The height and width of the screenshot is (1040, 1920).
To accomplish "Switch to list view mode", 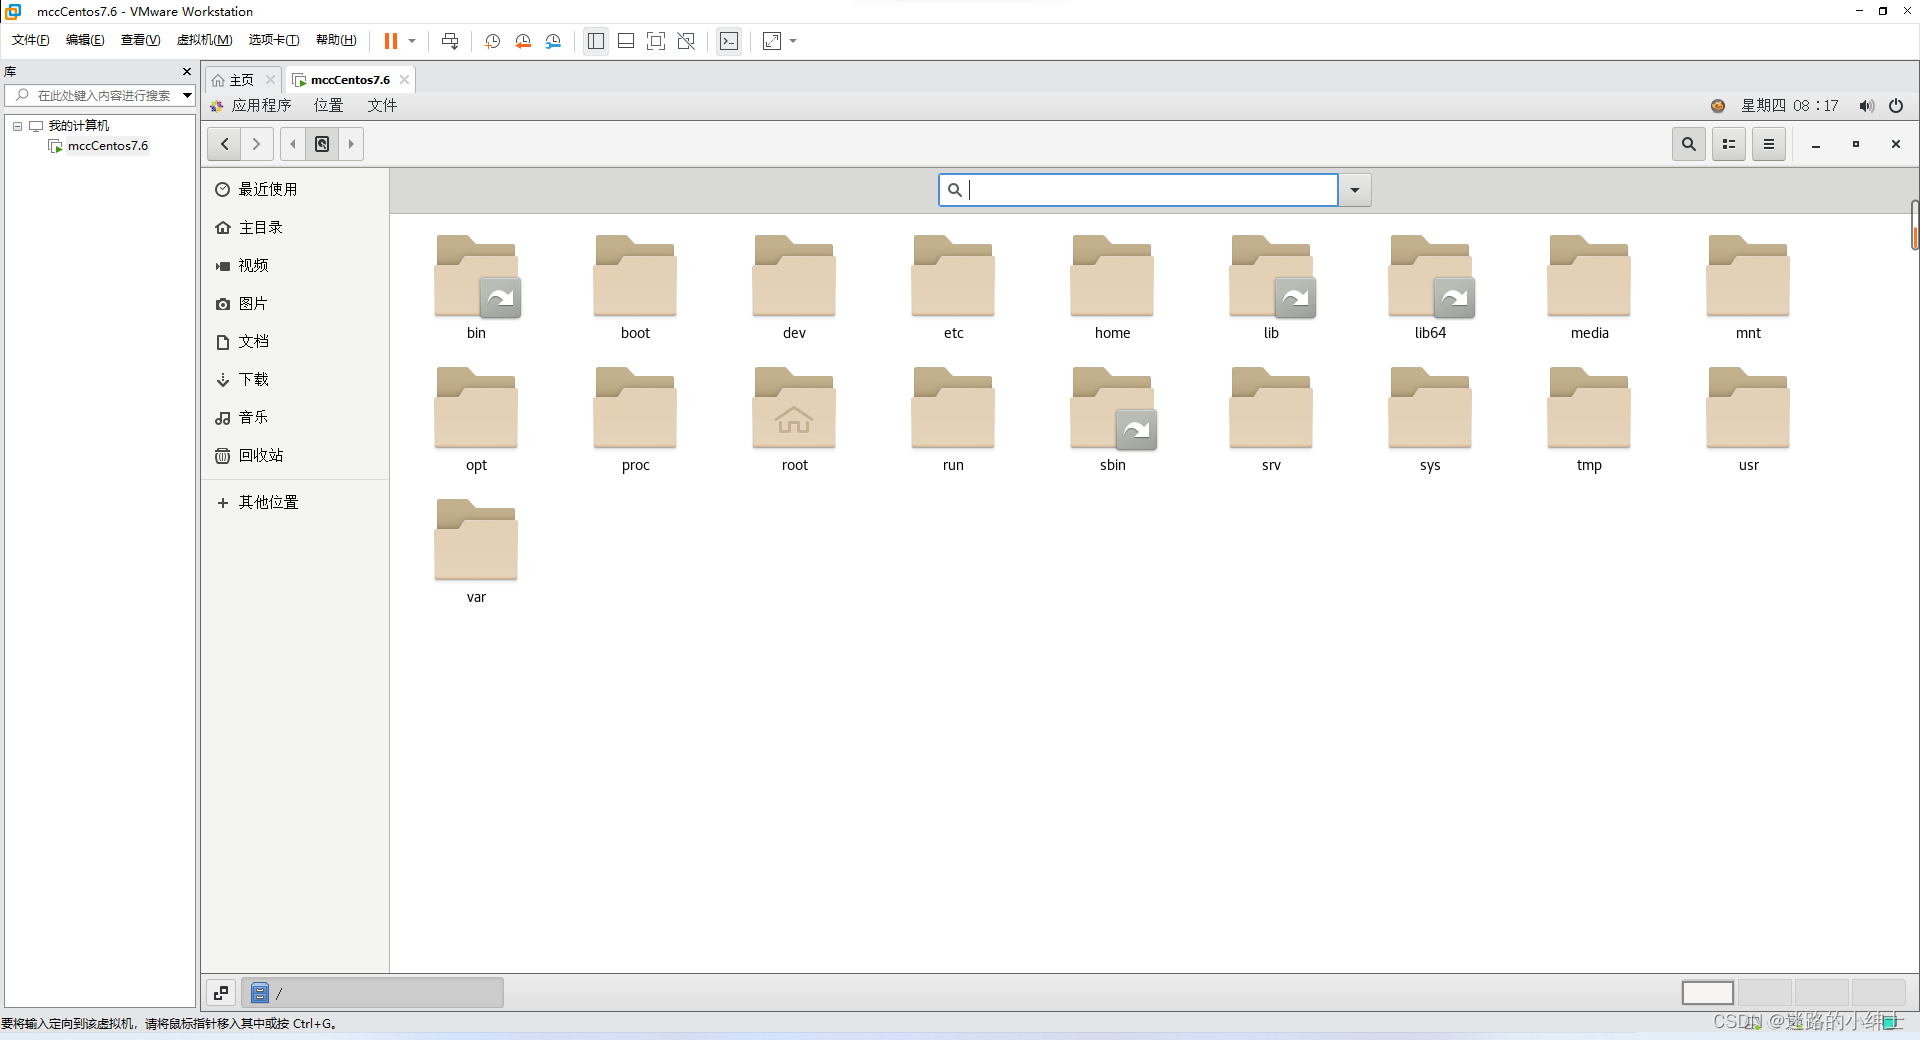I will pyautogui.click(x=1729, y=144).
